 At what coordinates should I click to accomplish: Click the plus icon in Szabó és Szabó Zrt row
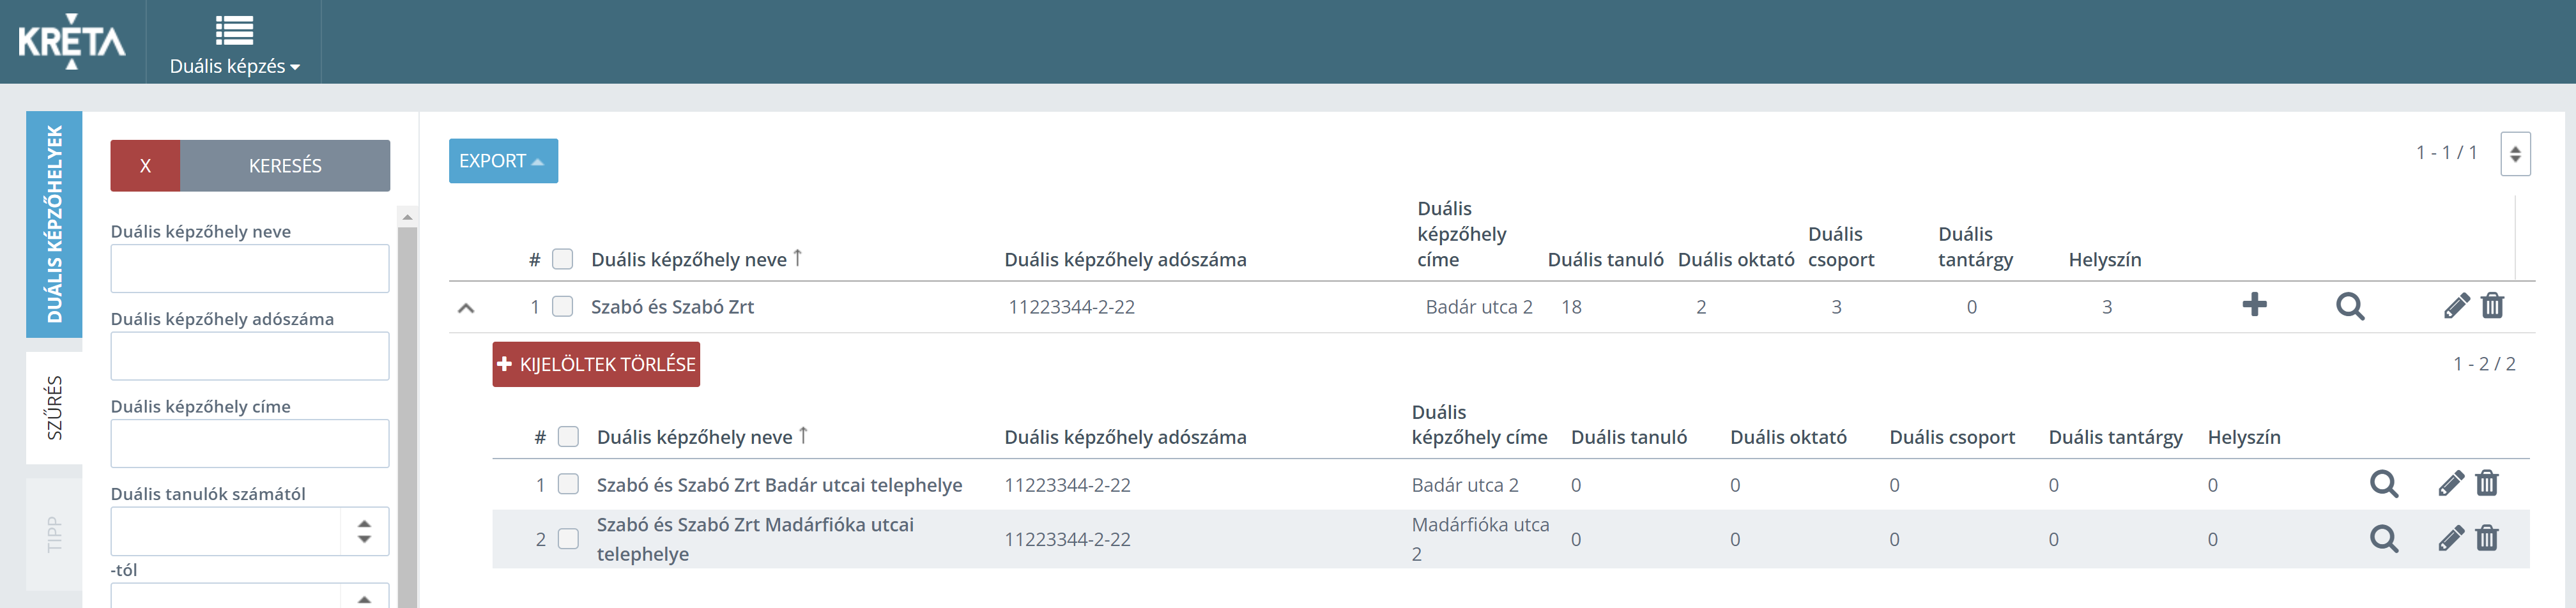(x=2254, y=305)
